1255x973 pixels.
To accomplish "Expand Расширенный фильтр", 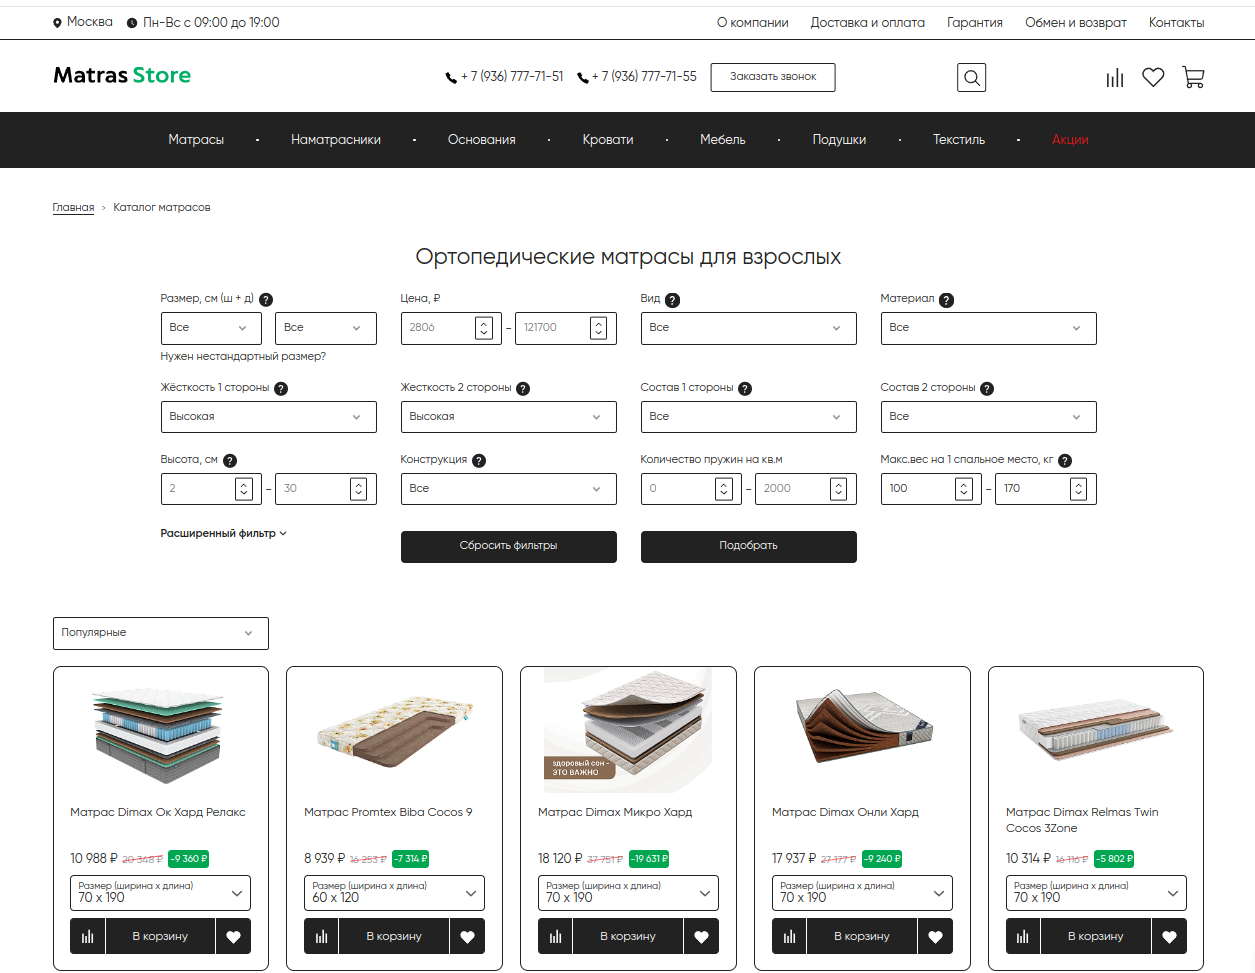I will click(x=224, y=533).
